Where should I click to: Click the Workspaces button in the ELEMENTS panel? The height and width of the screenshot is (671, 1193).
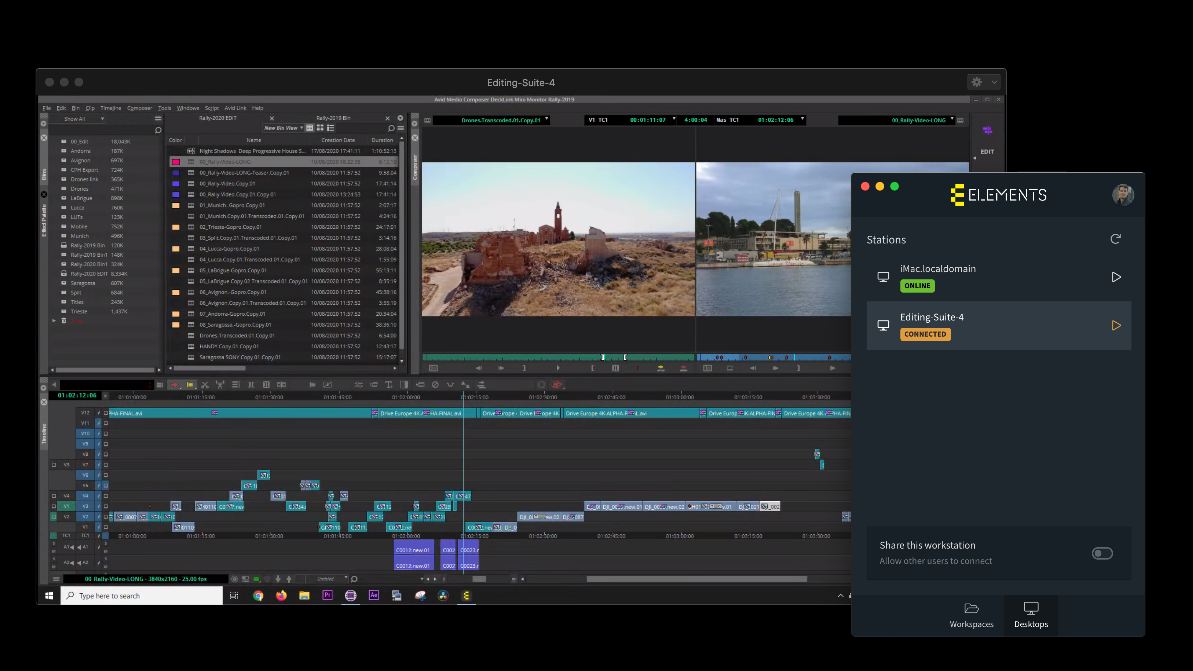click(971, 616)
